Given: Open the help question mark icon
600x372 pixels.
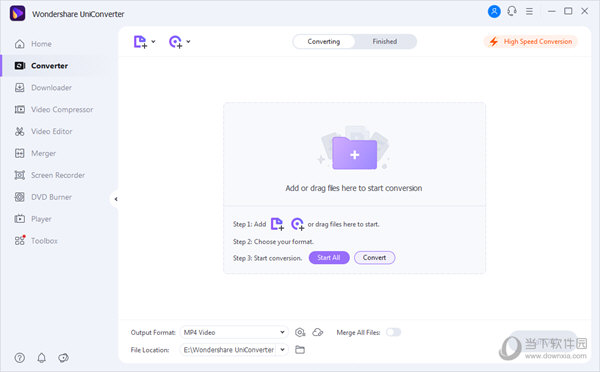Looking at the screenshot, I should (20, 358).
